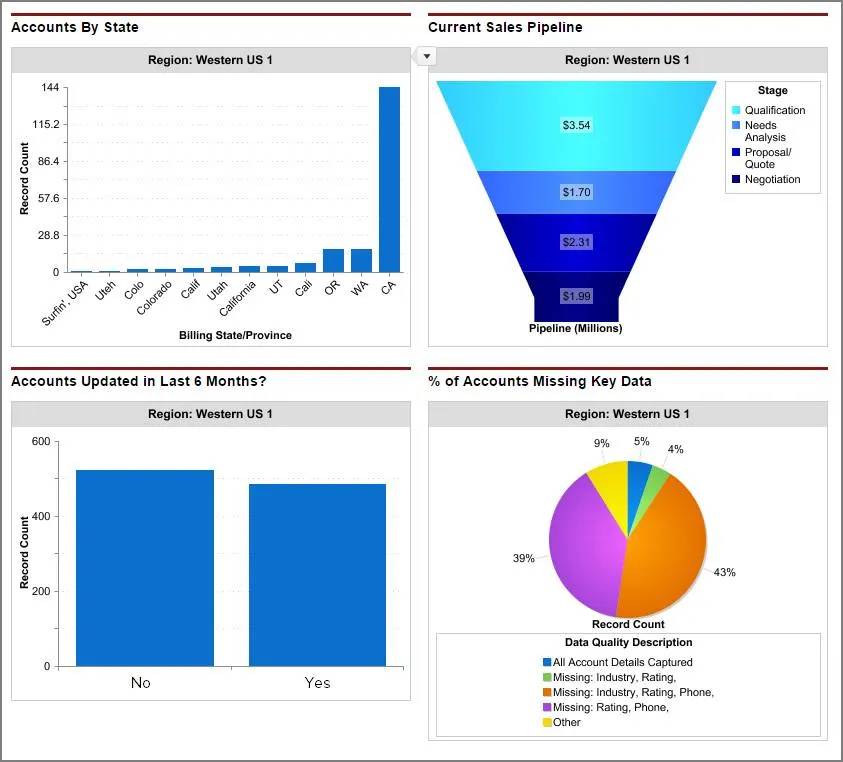Open the Accounts By State report title

point(75,27)
